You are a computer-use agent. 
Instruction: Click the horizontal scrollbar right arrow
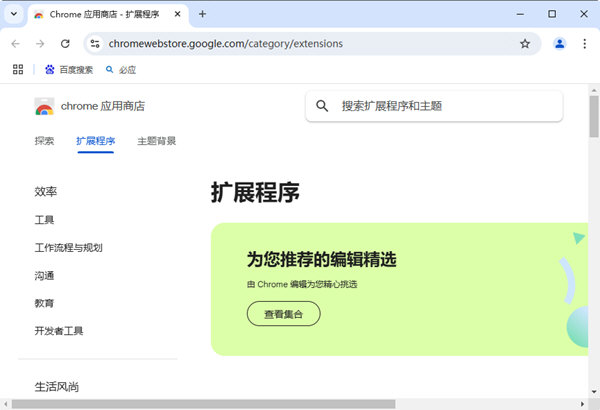(x=582, y=404)
